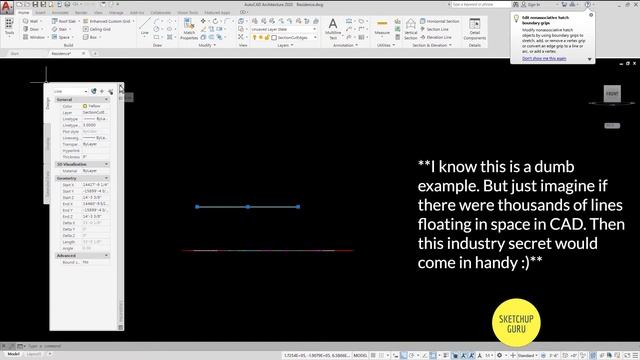This screenshot has height=360, width=640.
Task: Open the AutoCAD application menu logo
Action: (x=7, y=7)
